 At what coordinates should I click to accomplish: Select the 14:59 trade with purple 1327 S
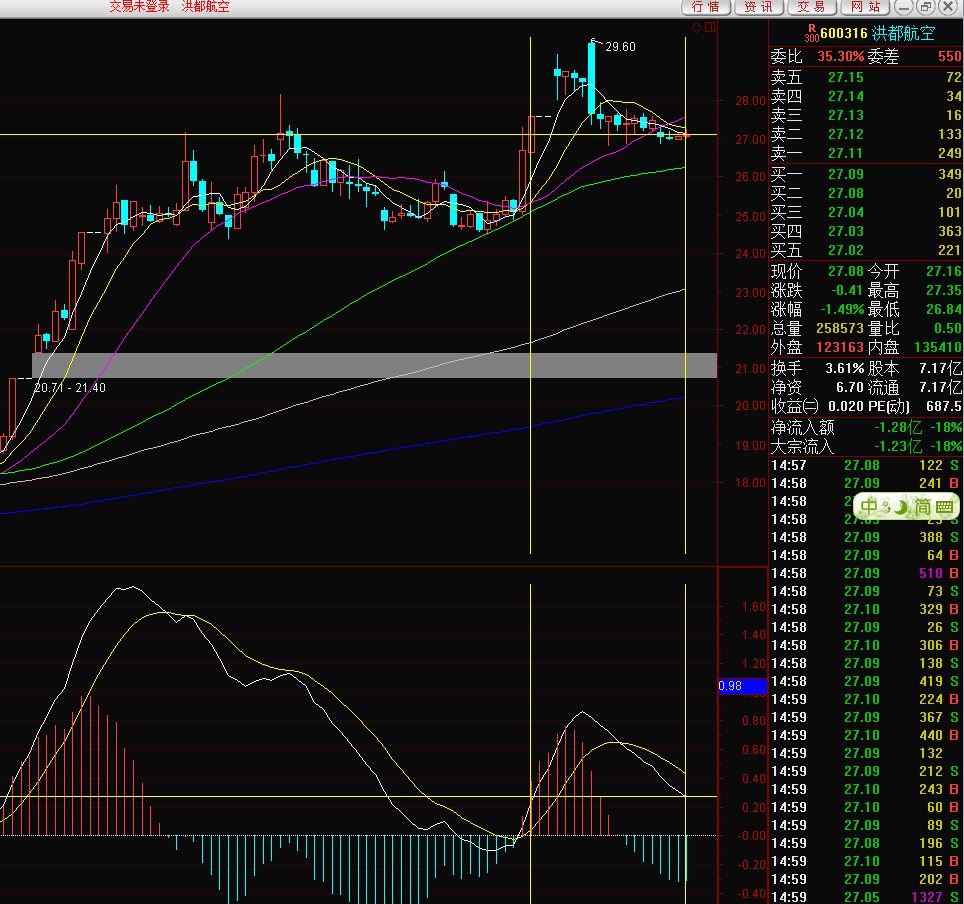point(866,897)
